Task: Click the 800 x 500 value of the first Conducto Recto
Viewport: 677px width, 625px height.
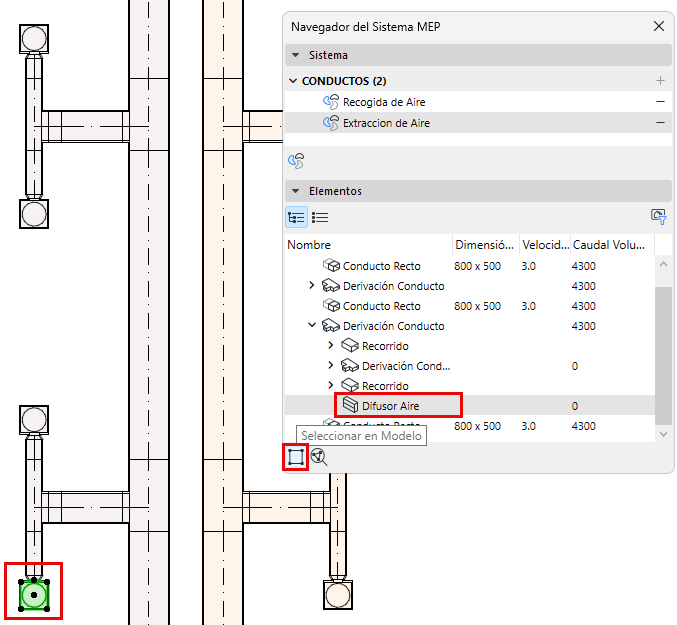Action: click(478, 266)
